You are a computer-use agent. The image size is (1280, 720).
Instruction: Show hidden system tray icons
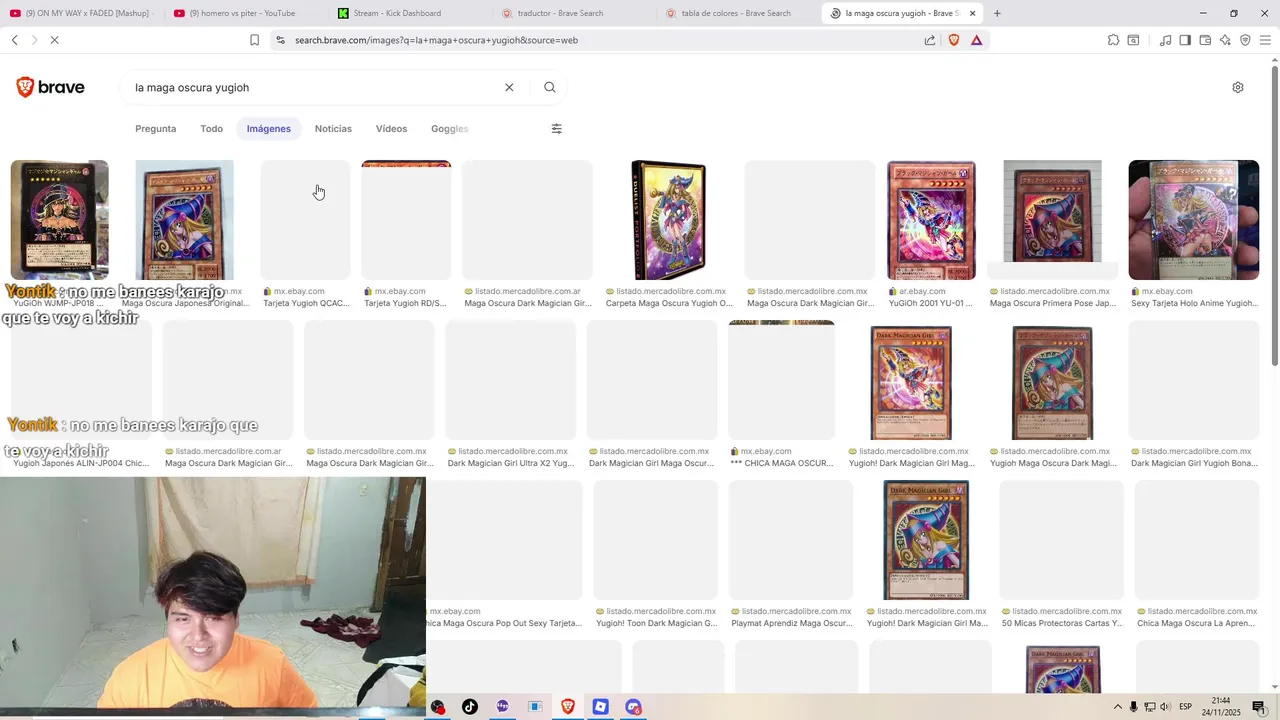pos(1117,707)
